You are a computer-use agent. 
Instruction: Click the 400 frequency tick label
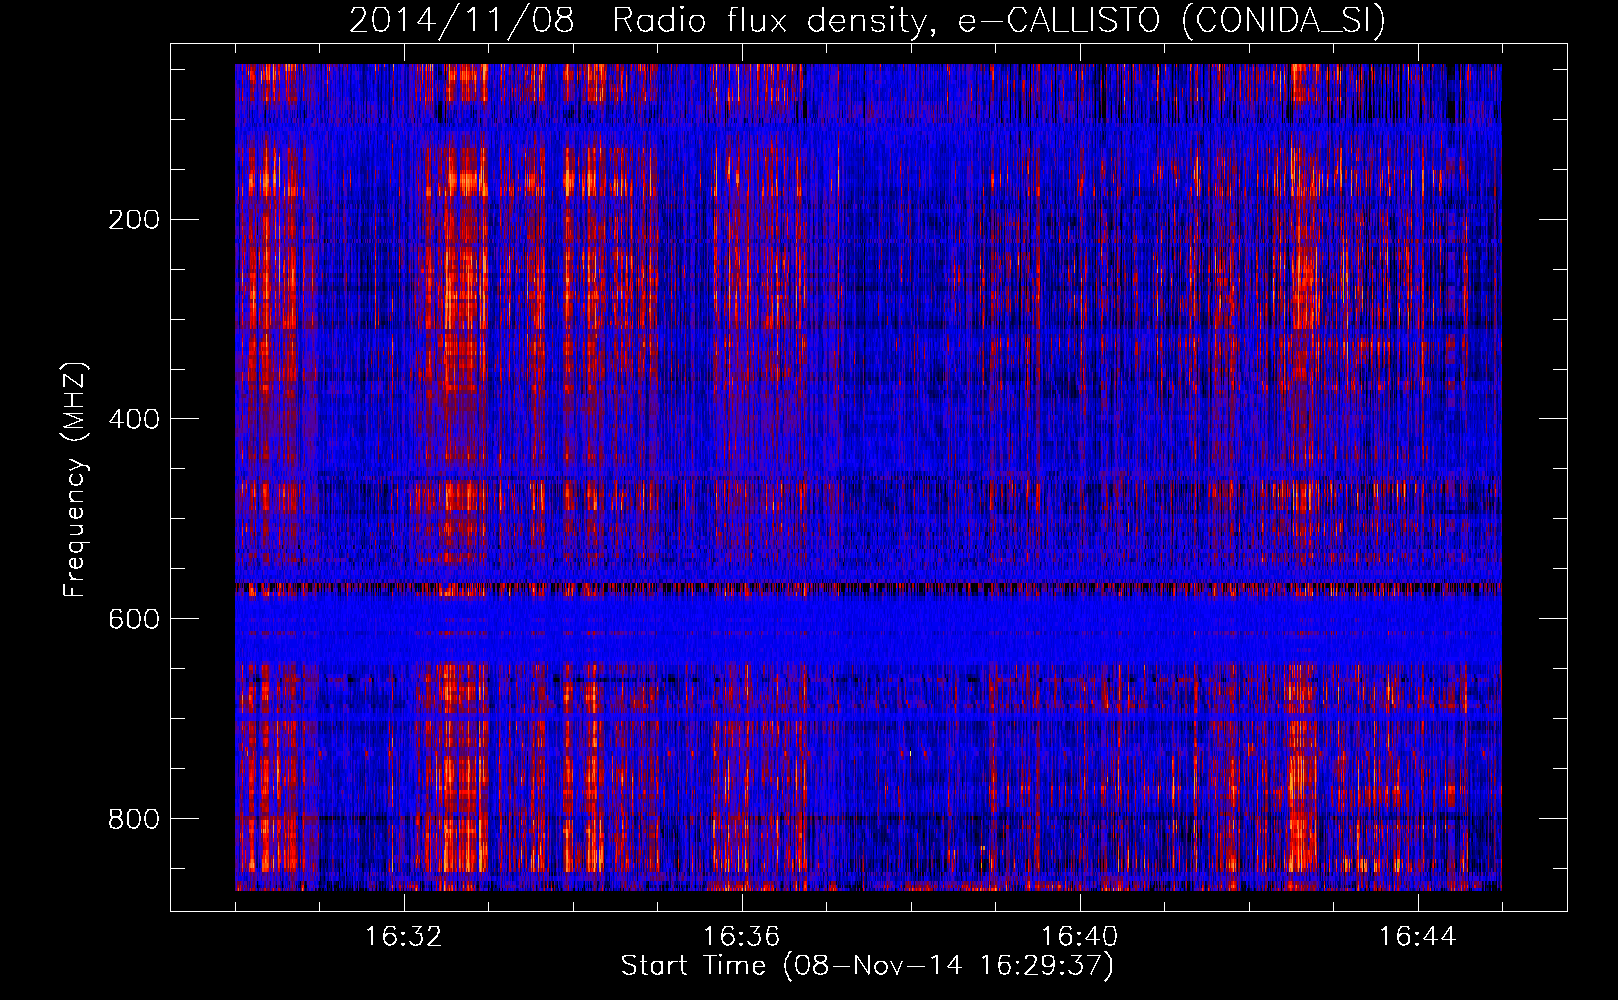point(134,420)
